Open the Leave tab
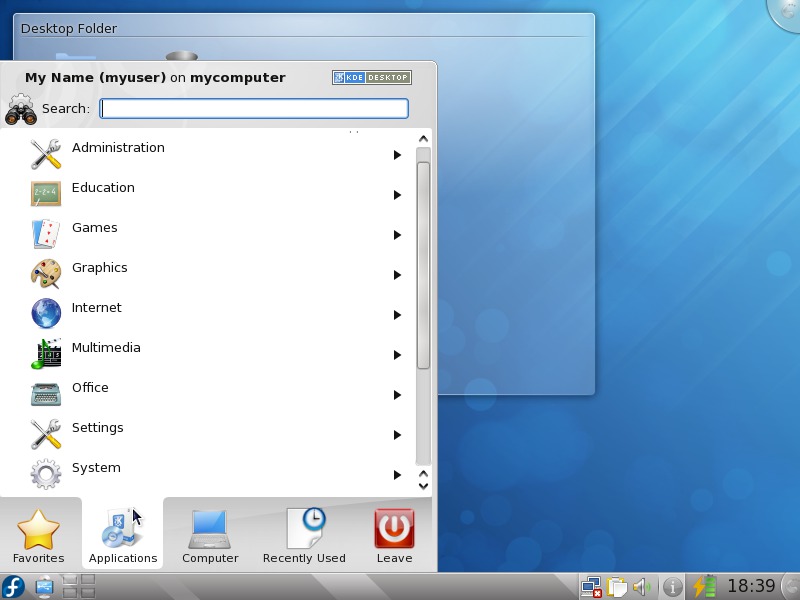 coord(394,535)
